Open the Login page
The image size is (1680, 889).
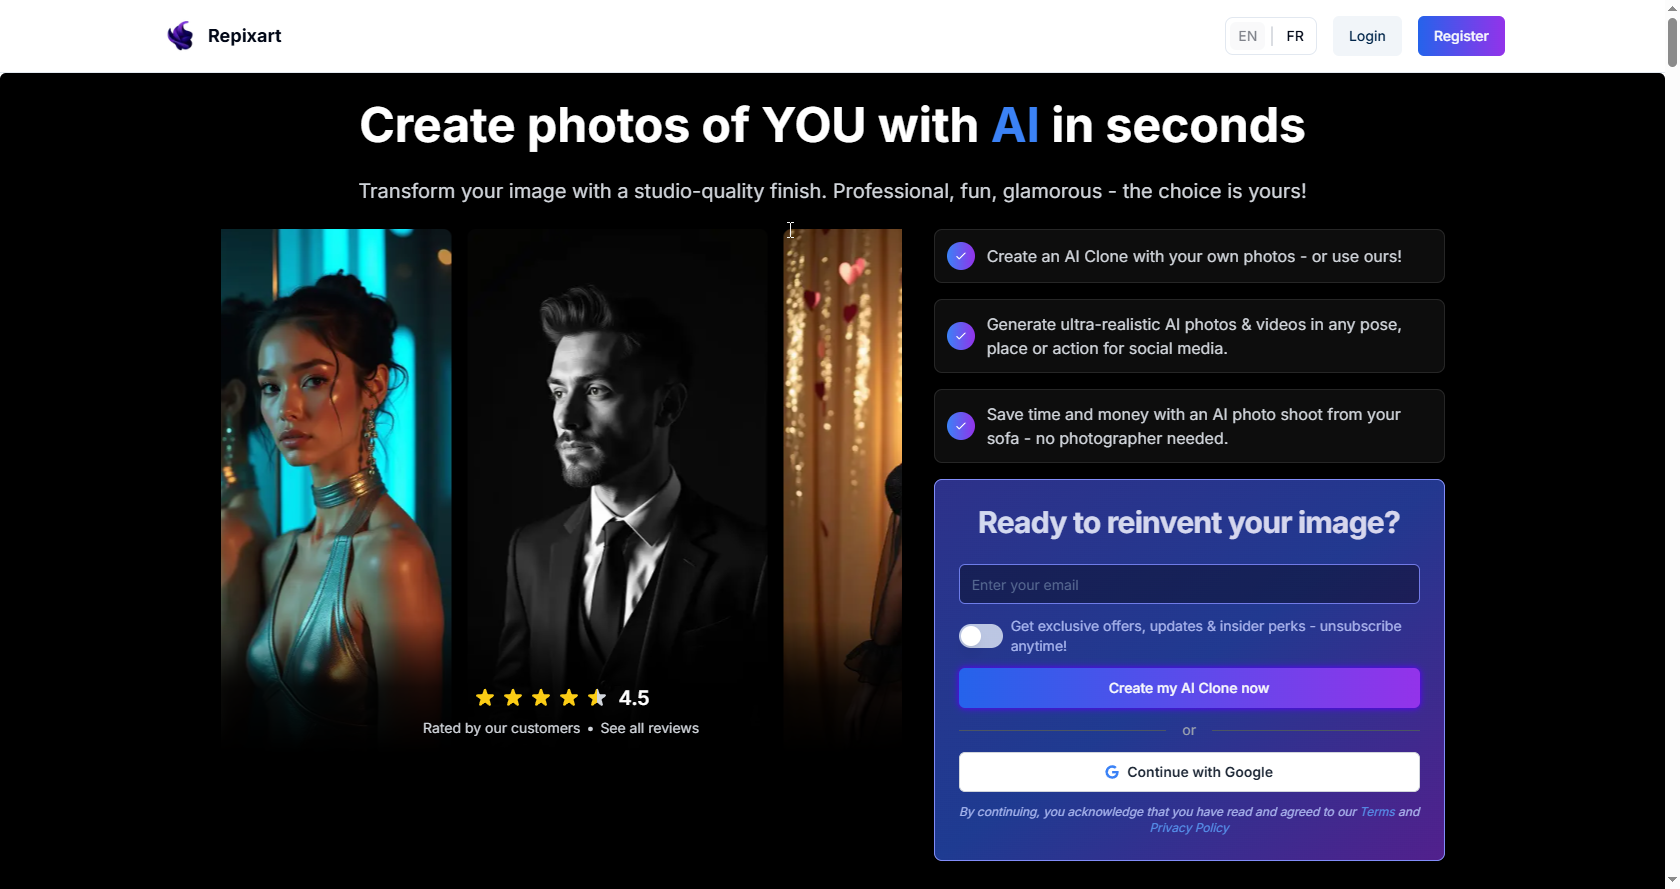pos(1367,36)
